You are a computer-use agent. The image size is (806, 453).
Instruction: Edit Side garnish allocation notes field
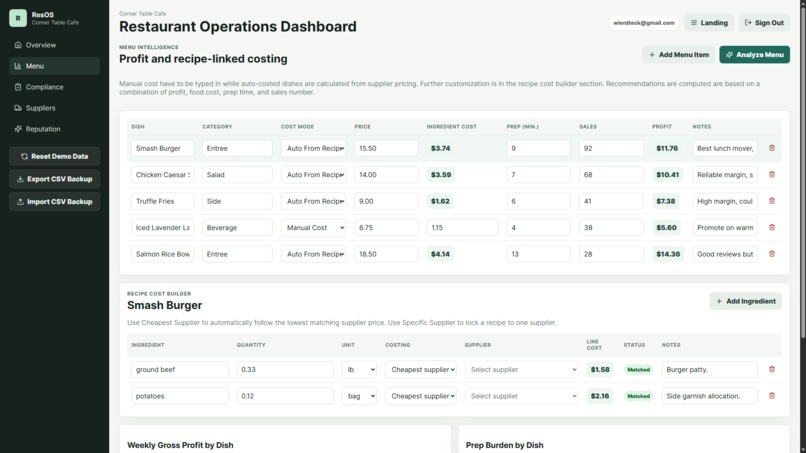[x=709, y=396]
